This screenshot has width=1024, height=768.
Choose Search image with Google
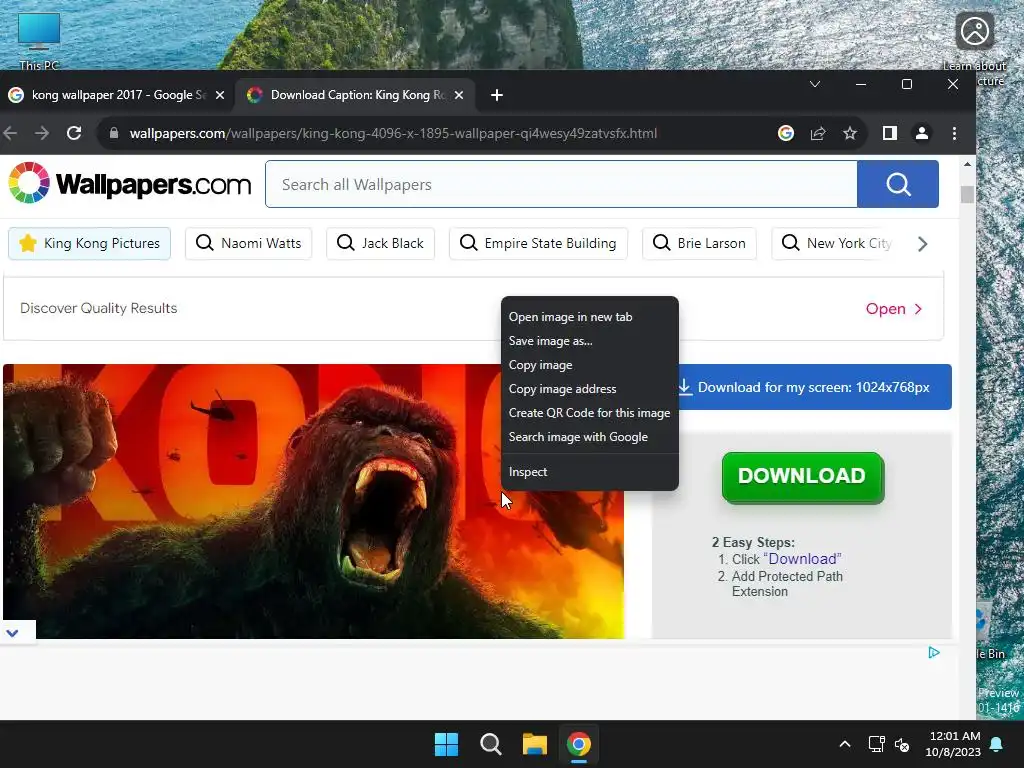click(590, 437)
